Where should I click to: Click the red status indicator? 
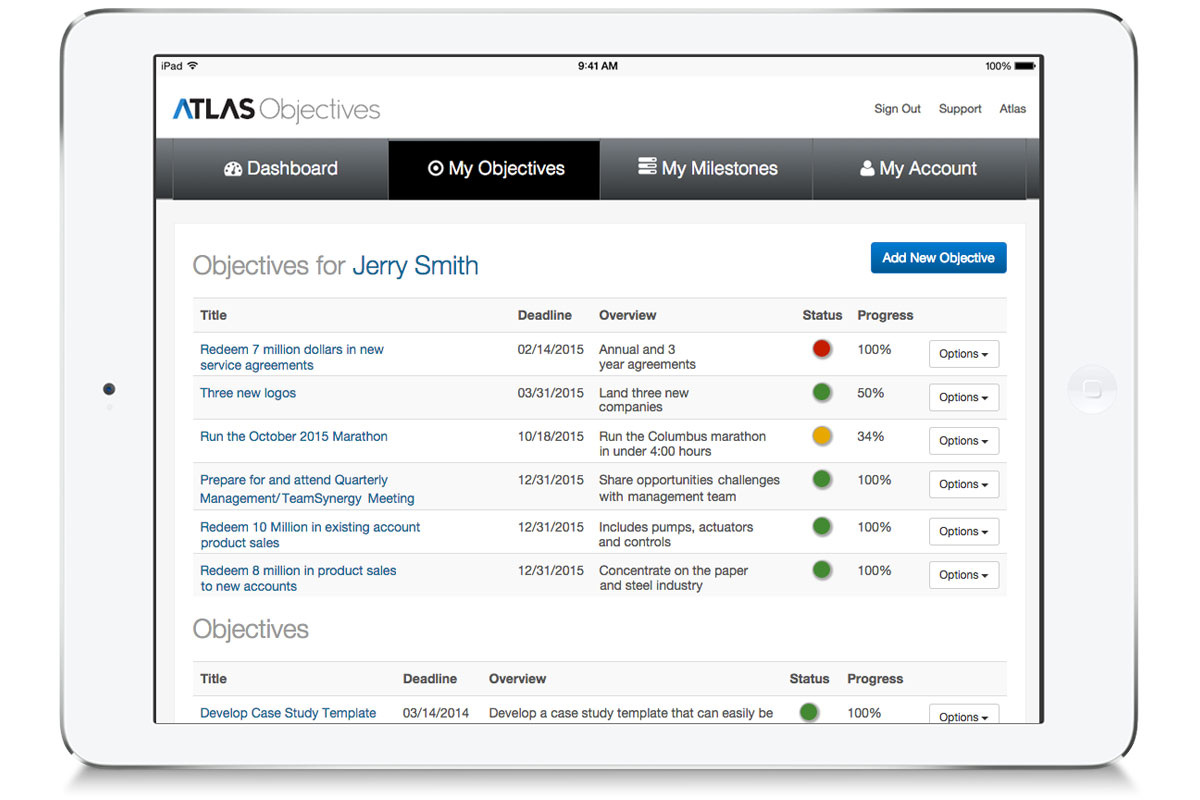click(x=822, y=348)
